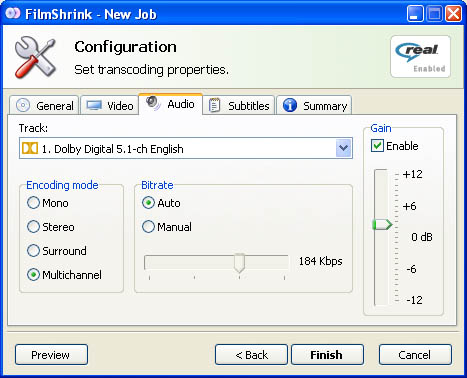Close the FilmShrink window
The height and width of the screenshot is (378, 467).
[454, 14]
